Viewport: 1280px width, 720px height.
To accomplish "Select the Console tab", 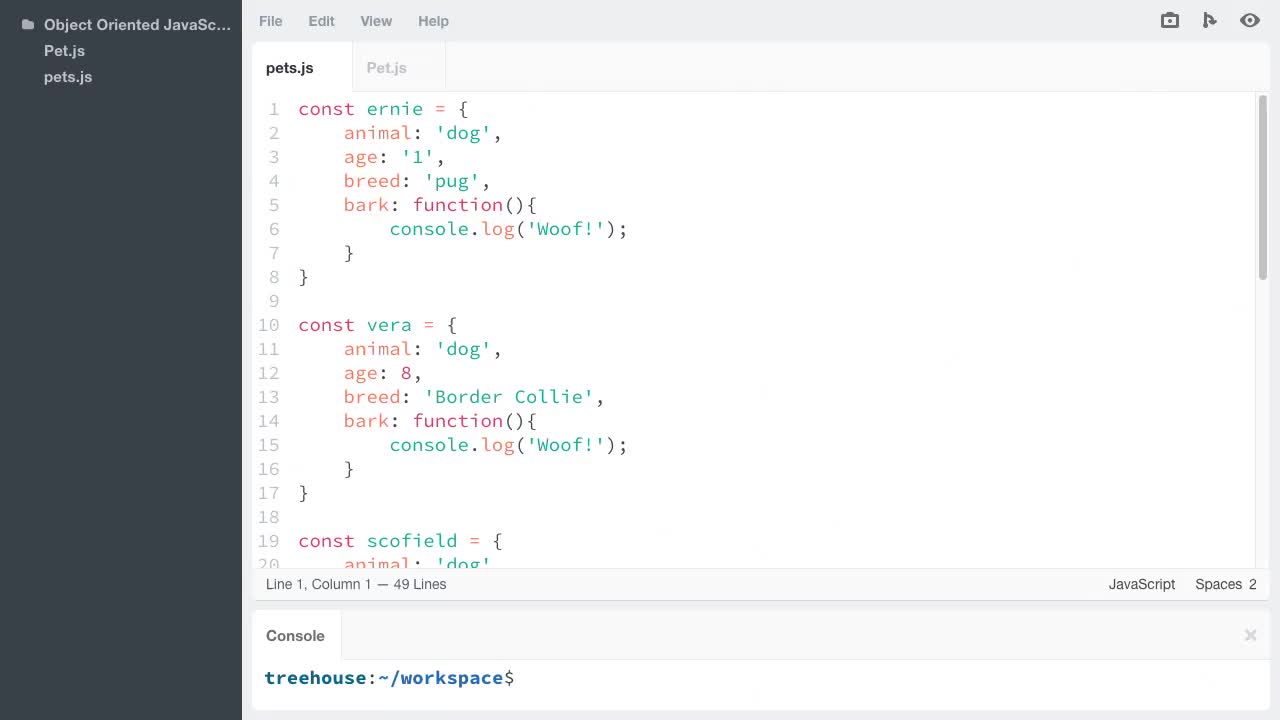I will tap(295, 635).
